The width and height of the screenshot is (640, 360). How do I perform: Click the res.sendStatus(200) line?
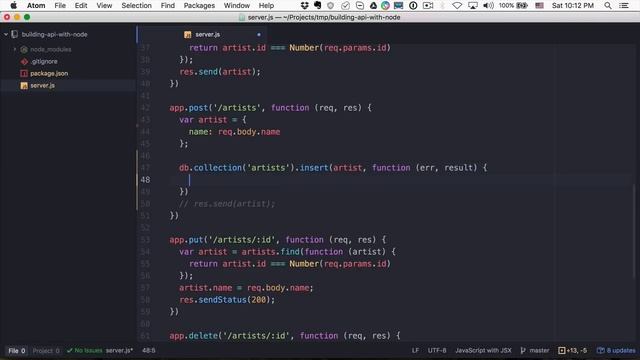coord(227,300)
